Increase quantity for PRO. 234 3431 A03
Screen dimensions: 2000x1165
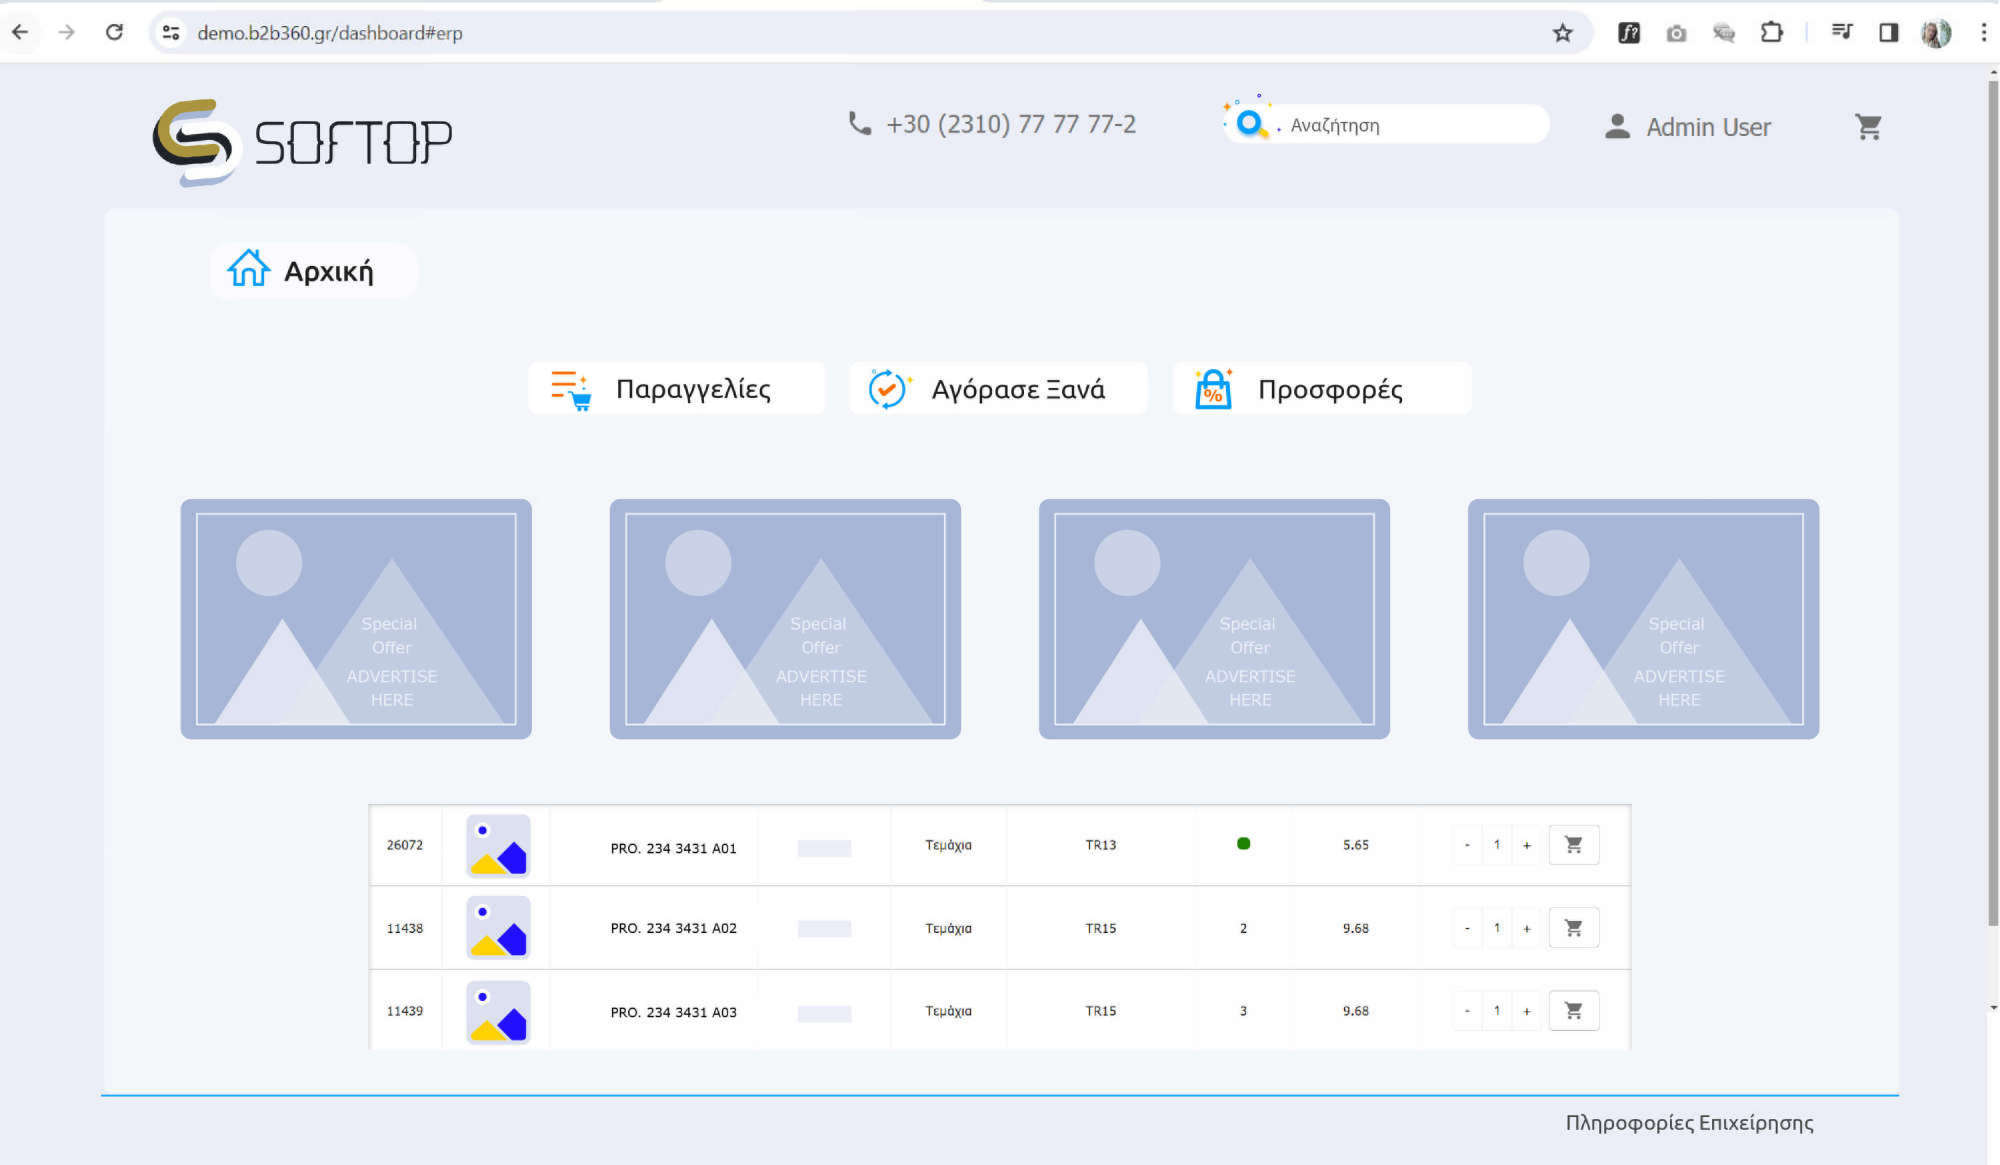(x=1526, y=1011)
